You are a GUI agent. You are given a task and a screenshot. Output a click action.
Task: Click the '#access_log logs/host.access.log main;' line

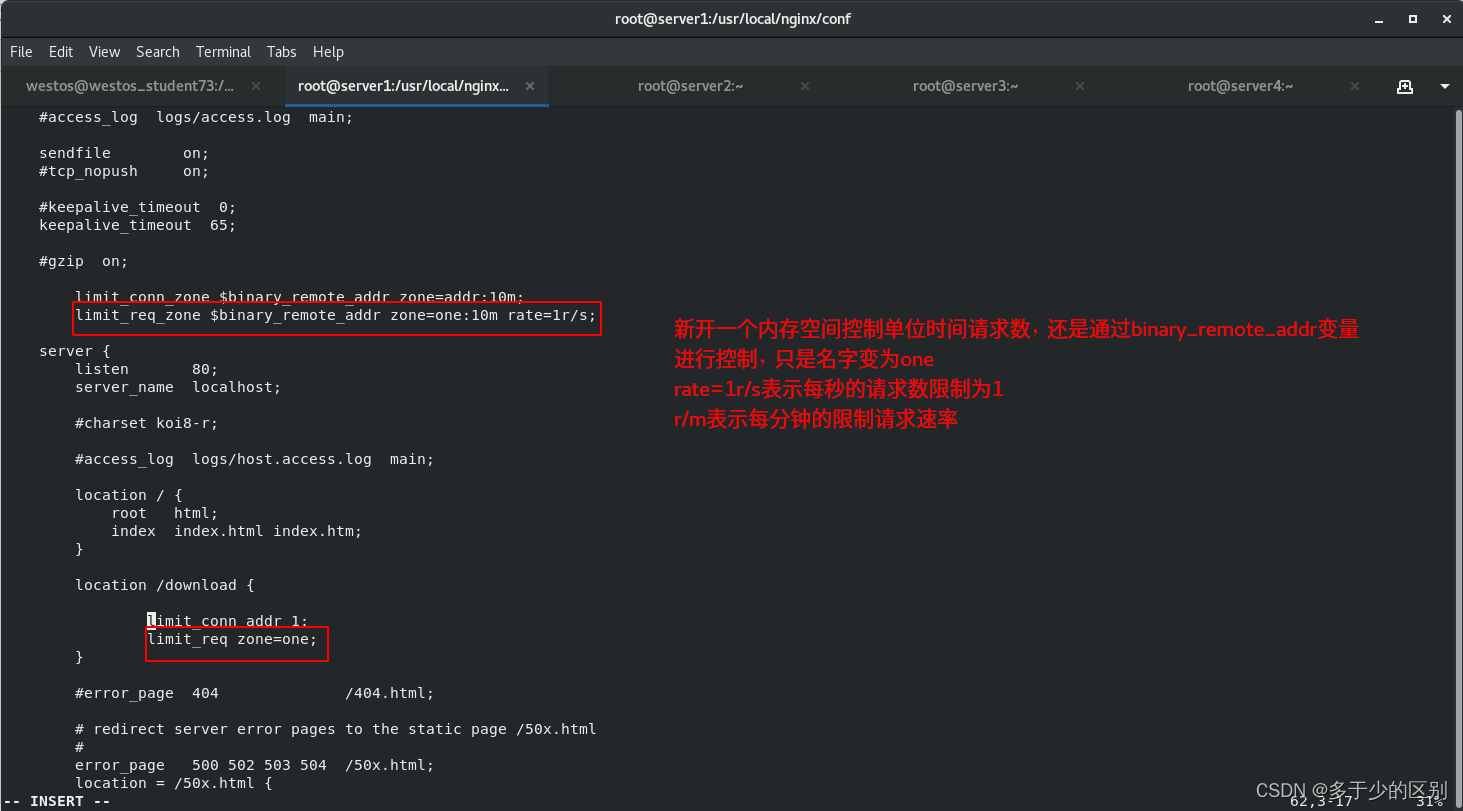click(254, 459)
